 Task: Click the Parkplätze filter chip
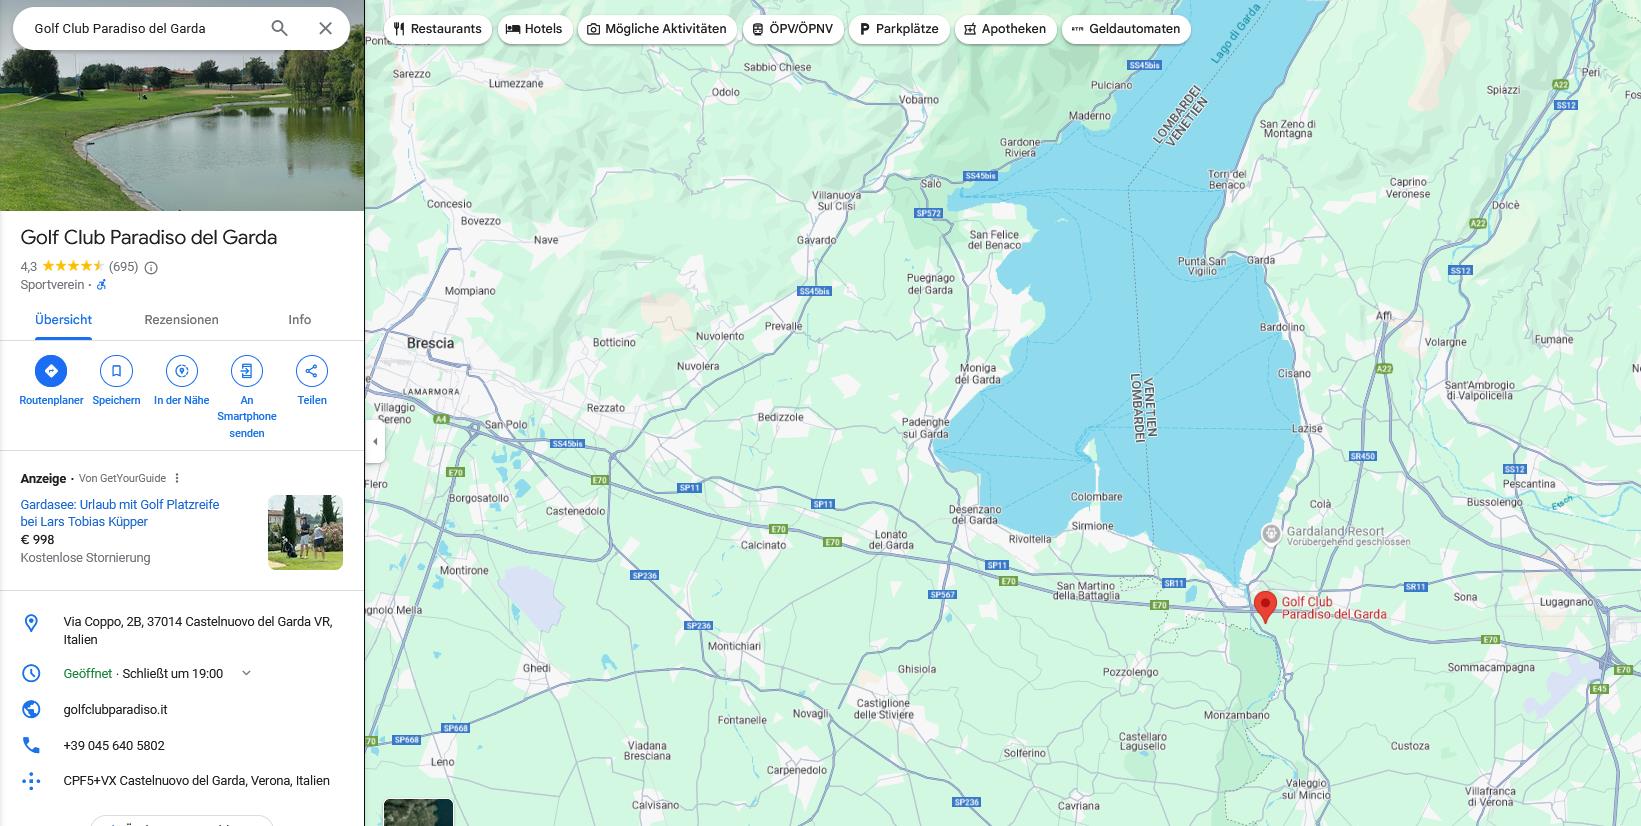[898, 29]
